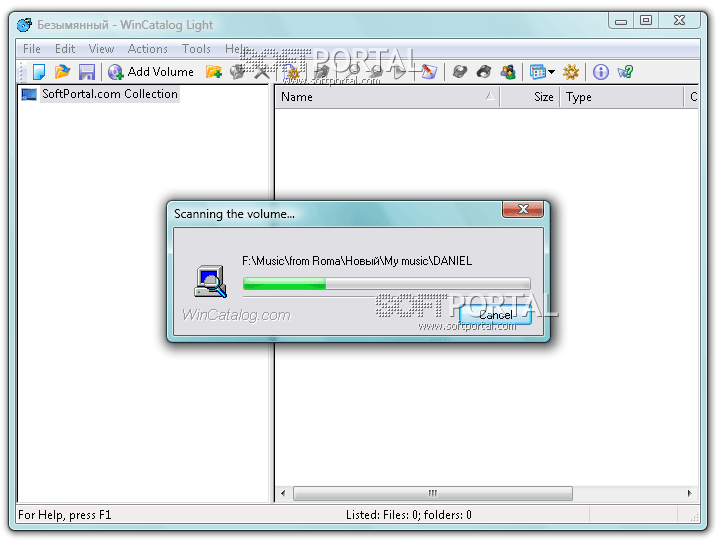The image size is (716, 544).
Task: Open options with the orange gear icon
Action: pyautogui.click(x=571, y=72)
